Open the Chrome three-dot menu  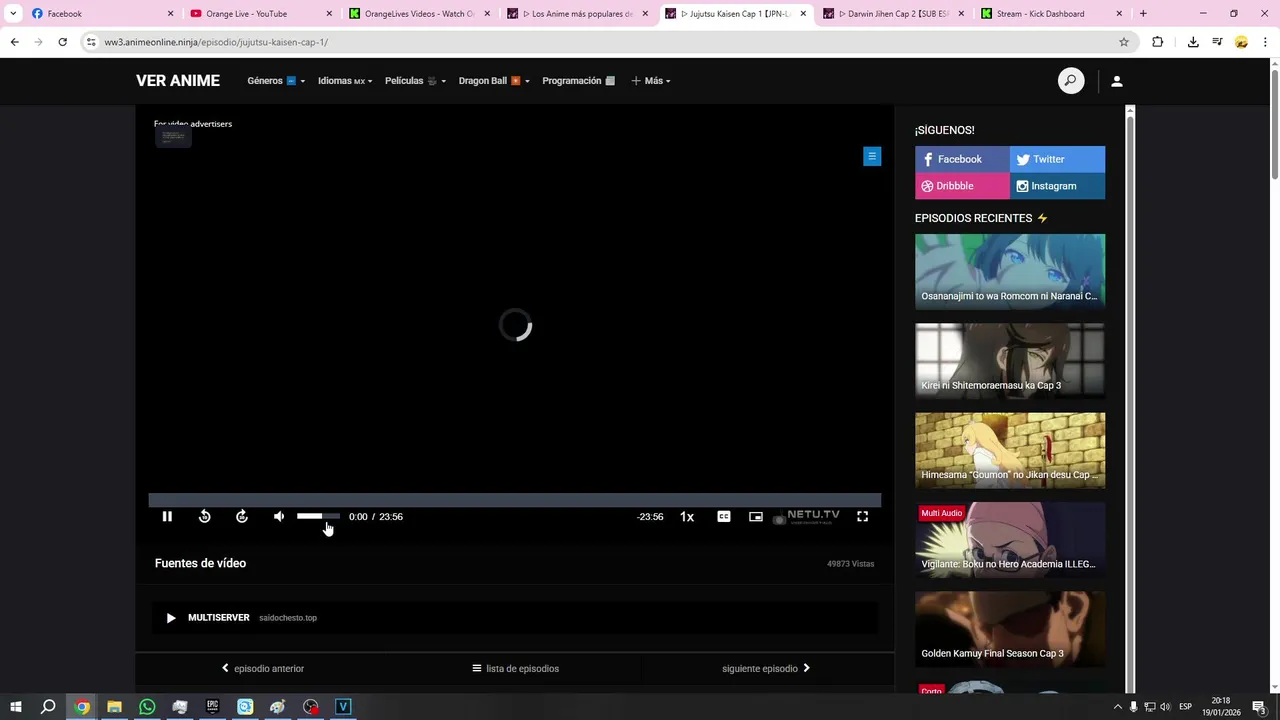pyautogui.click(x=1266, y=42)
